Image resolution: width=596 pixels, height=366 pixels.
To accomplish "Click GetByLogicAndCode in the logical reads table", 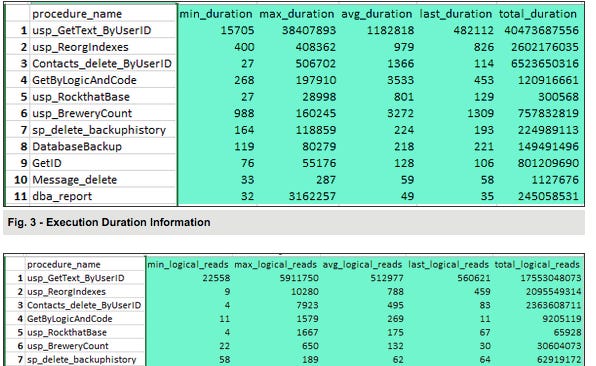I will [x=70, y=319].
